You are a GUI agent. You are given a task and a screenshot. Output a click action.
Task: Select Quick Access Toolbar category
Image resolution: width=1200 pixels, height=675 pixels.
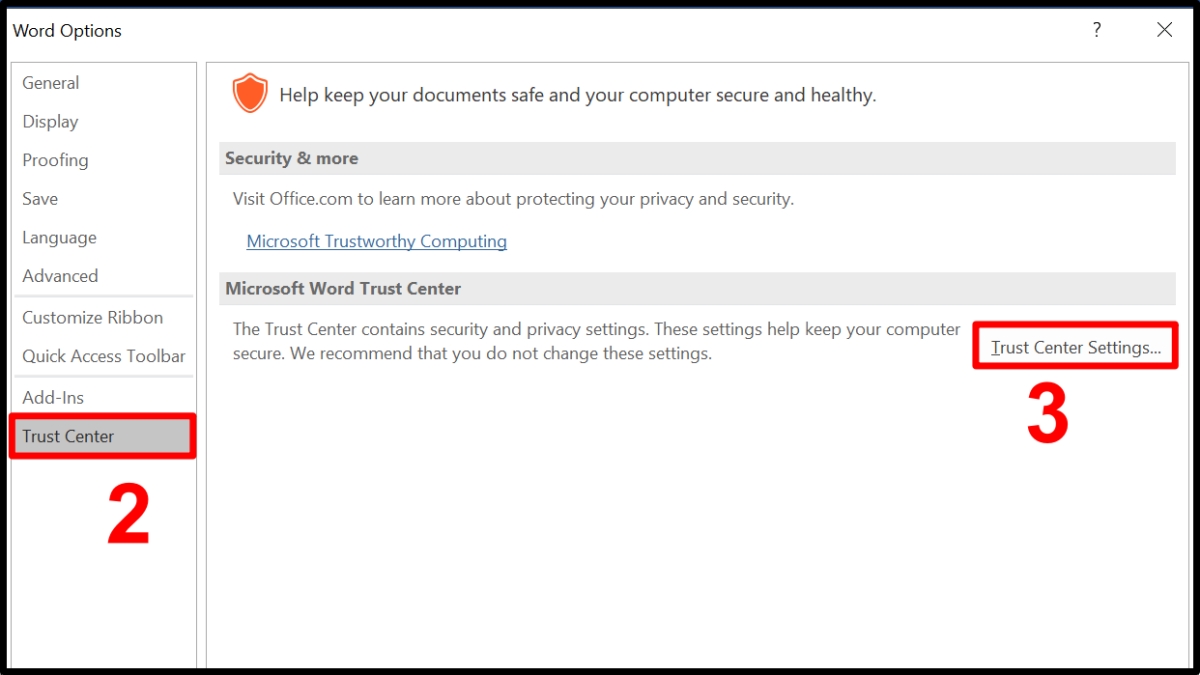pyautogui.click(x=104, y=356)
